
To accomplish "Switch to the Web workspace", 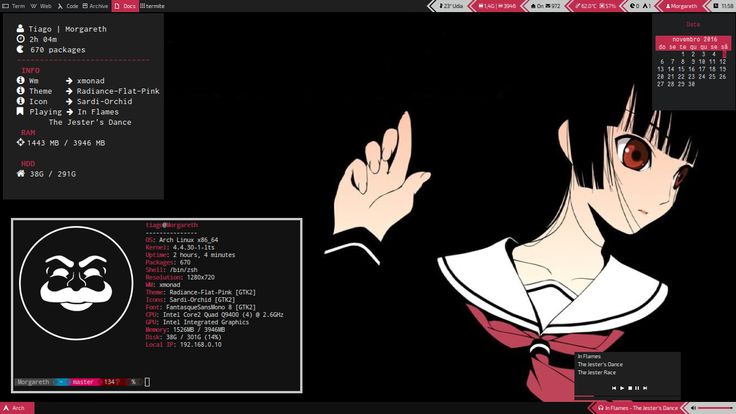I will tap(41, 6).
